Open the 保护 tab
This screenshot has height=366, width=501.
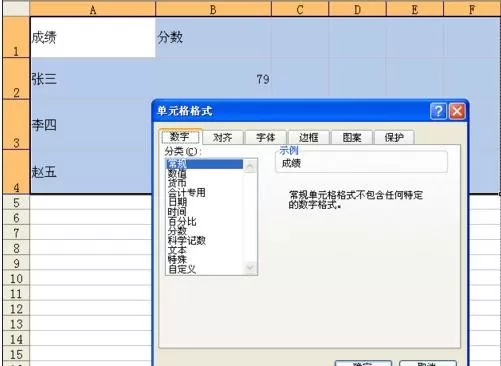pos(394,137)
